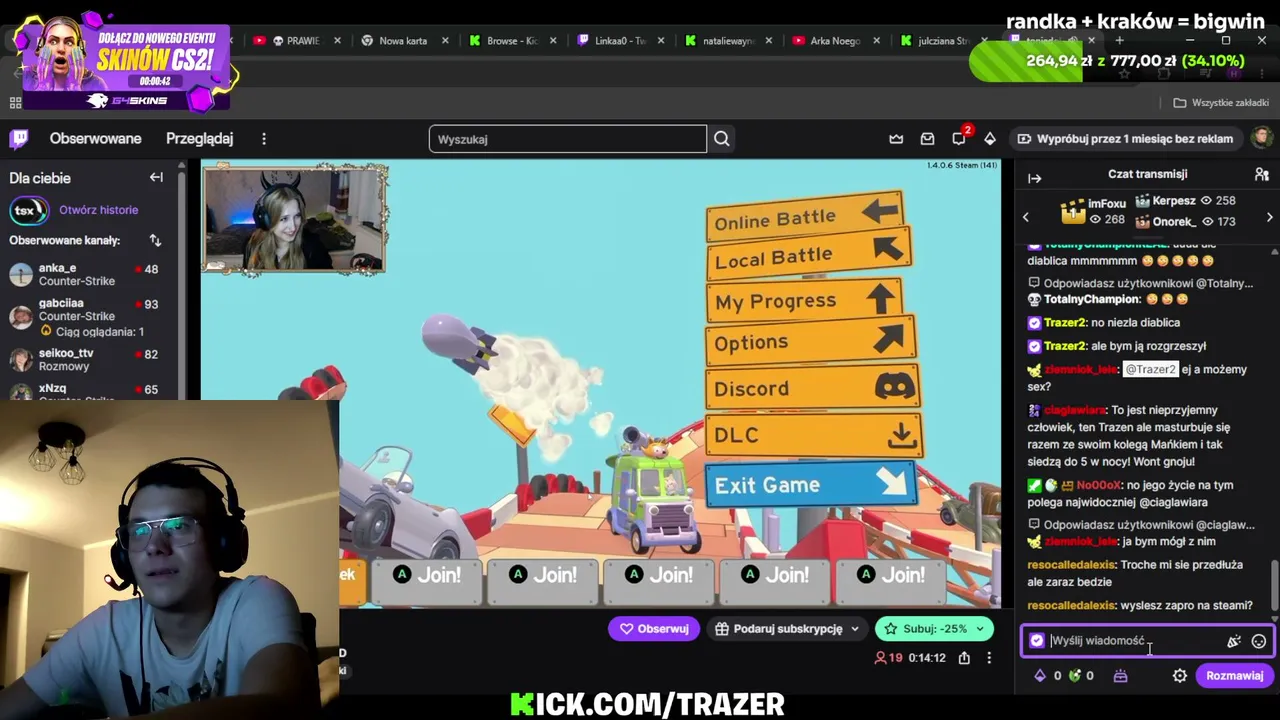The image size is (1280, 720).
Task: Open chat settings gear
Action: (1180, 676)
